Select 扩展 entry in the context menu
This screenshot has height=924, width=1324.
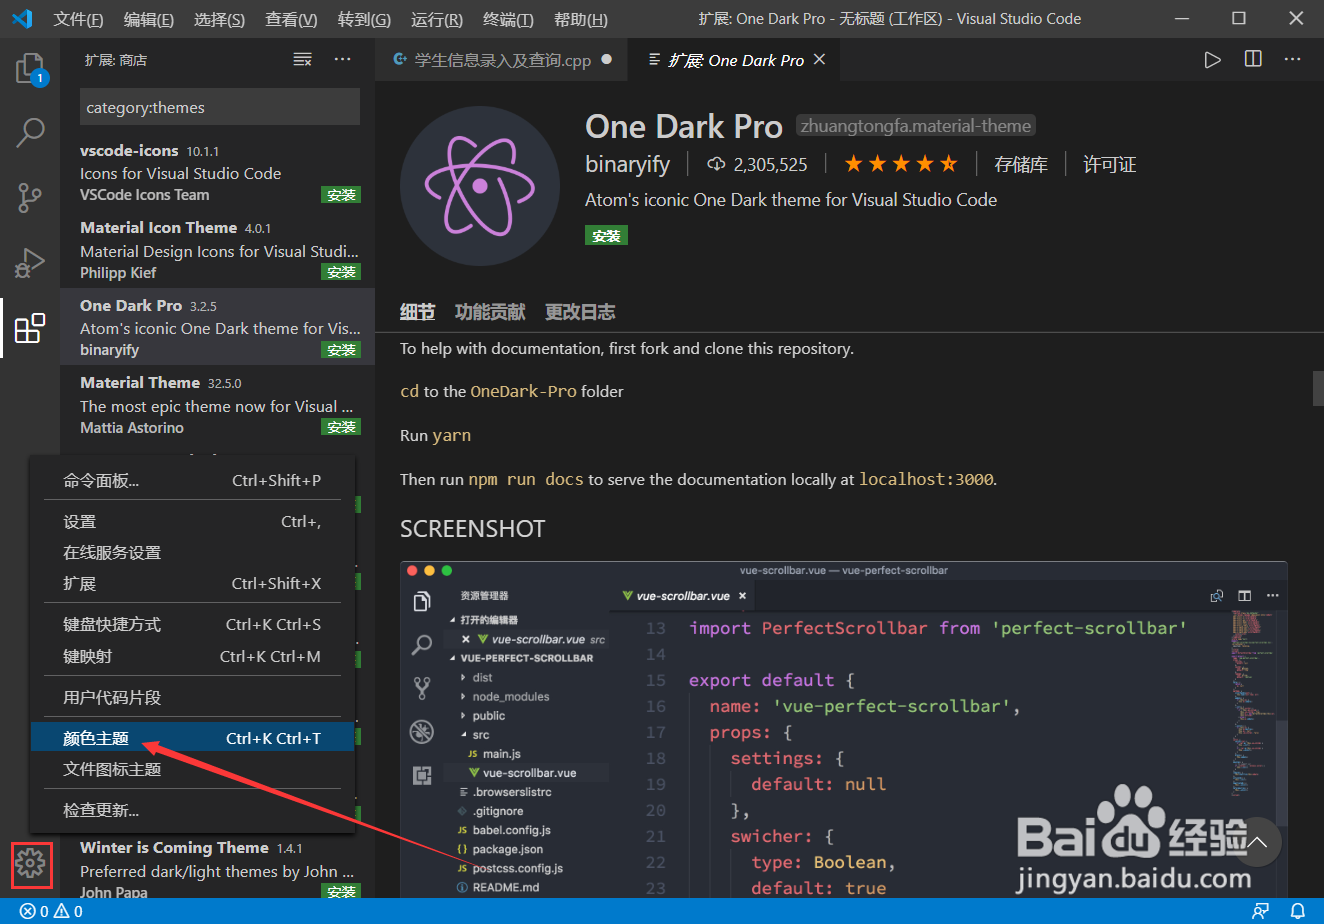point(192,584)
